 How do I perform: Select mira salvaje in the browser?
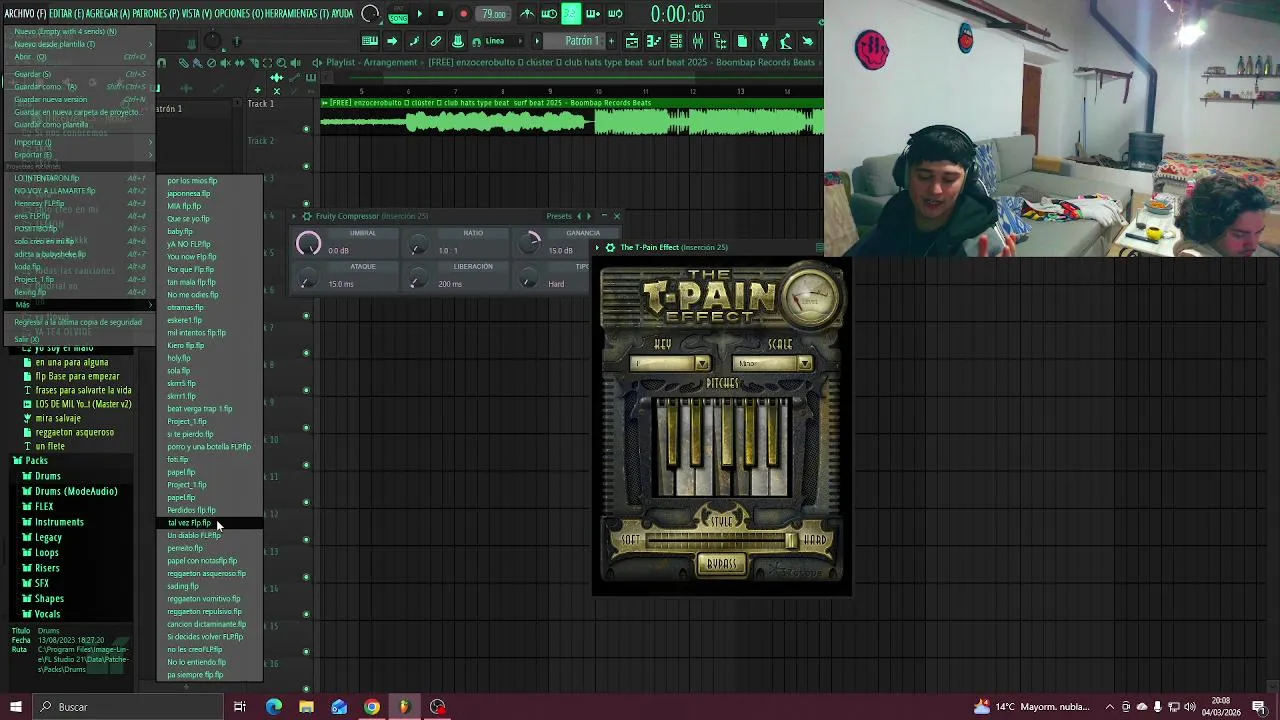[x=58, y=419]
